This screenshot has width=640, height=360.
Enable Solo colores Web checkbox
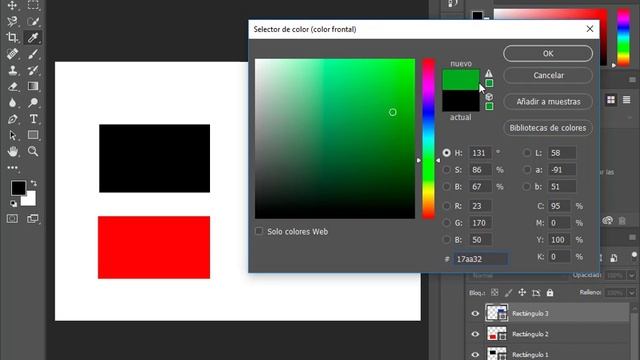259,231
